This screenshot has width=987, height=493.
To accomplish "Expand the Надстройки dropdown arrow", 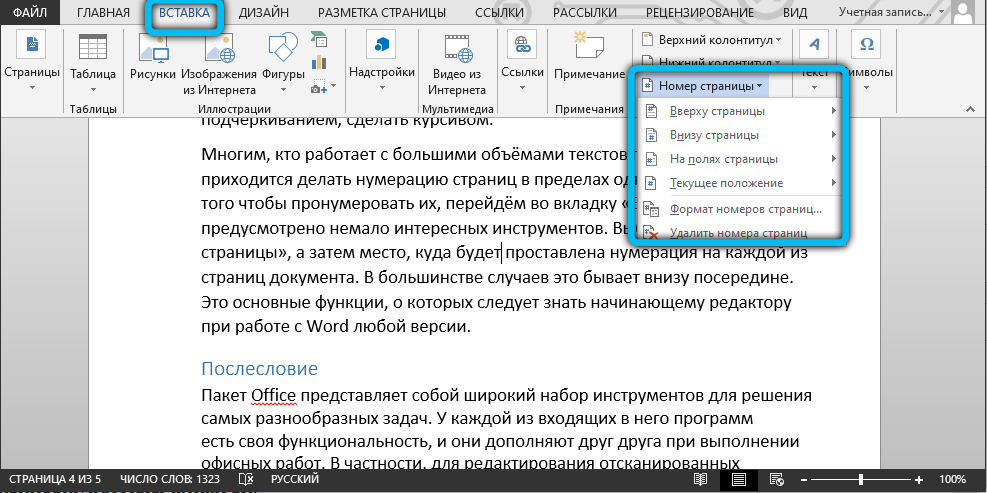I will click(382, 88).
